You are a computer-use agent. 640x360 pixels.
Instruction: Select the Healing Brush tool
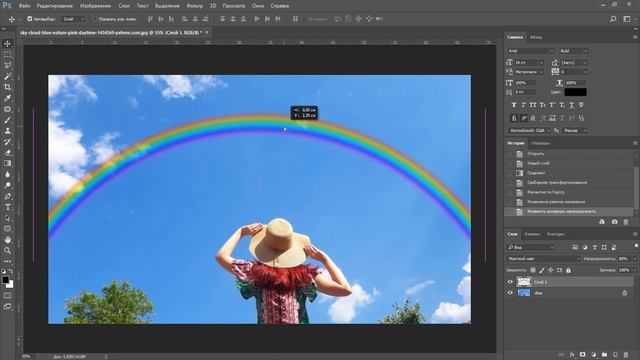[7, 109]
